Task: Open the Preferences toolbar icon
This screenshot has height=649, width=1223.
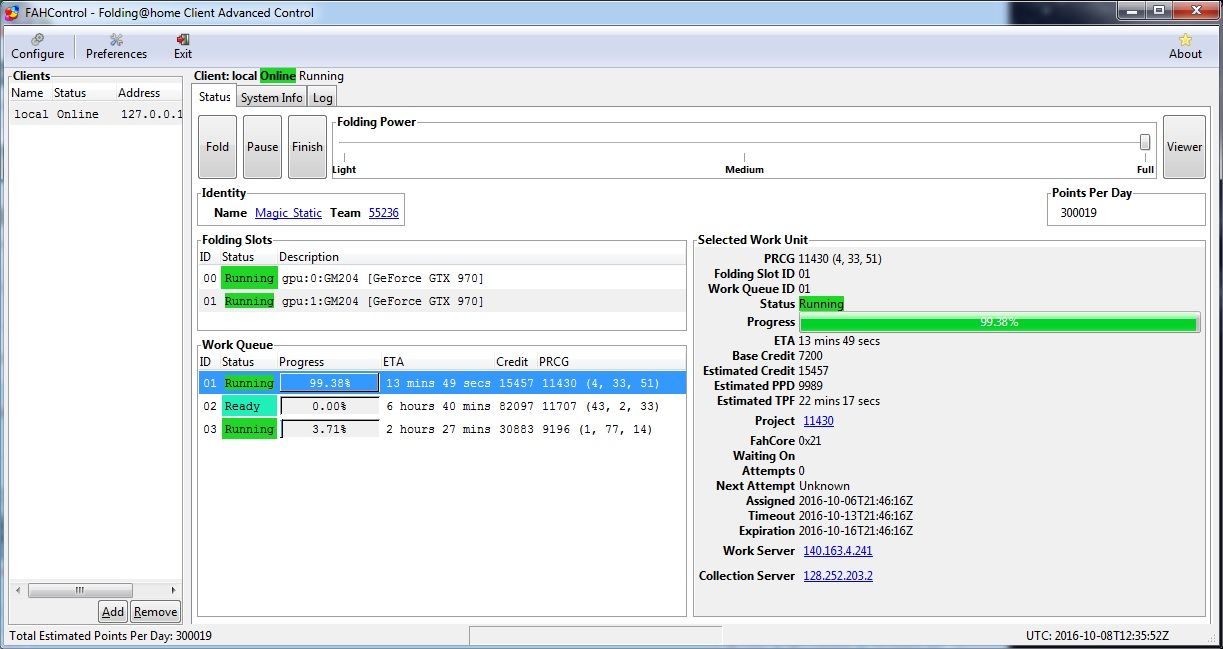Action: pyautogui.click(x=116, y=46)
